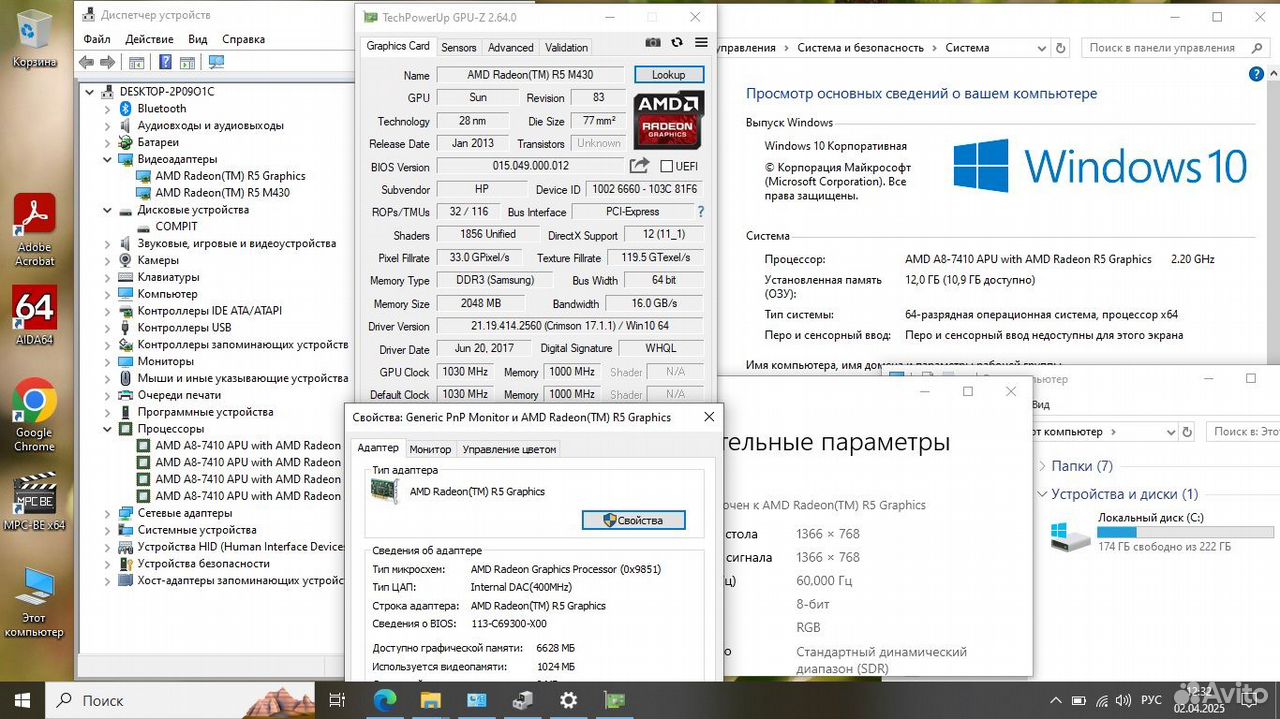Click the help icon in the Control Panel System window
Viewport: 1280px width, 719px height.
click(x=1256, y=75)
